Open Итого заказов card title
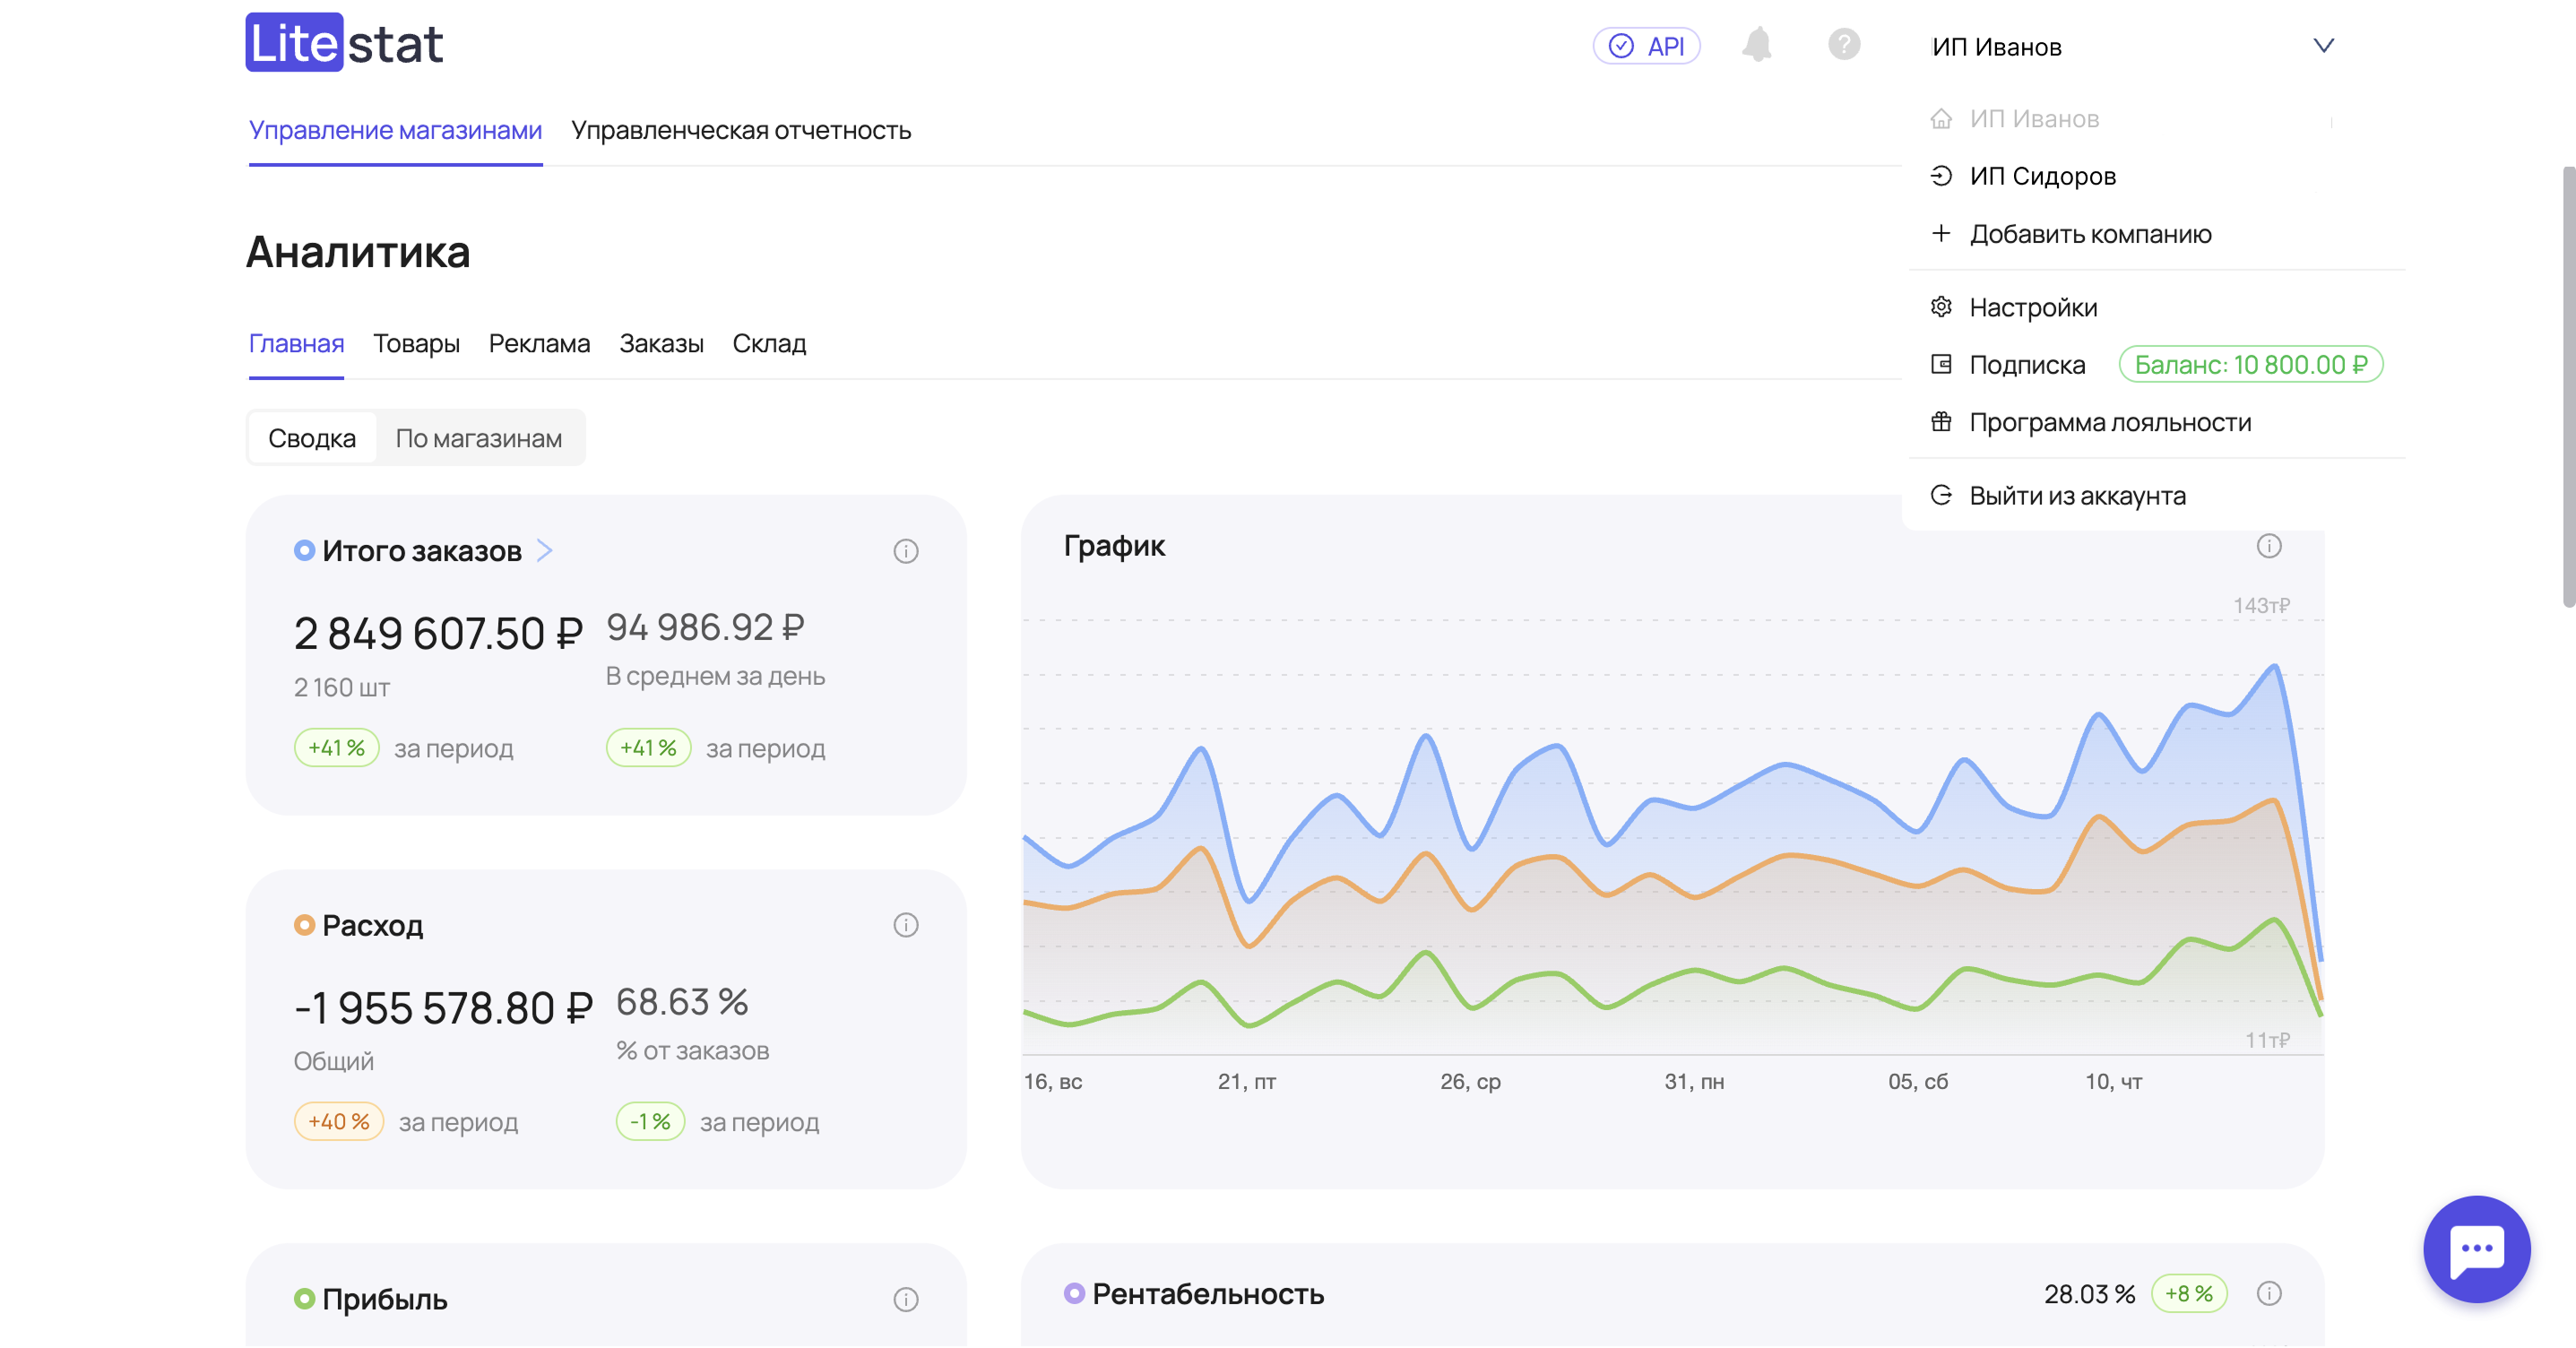Viewport: 2576px width, 1348px height. tap(422, 551)
